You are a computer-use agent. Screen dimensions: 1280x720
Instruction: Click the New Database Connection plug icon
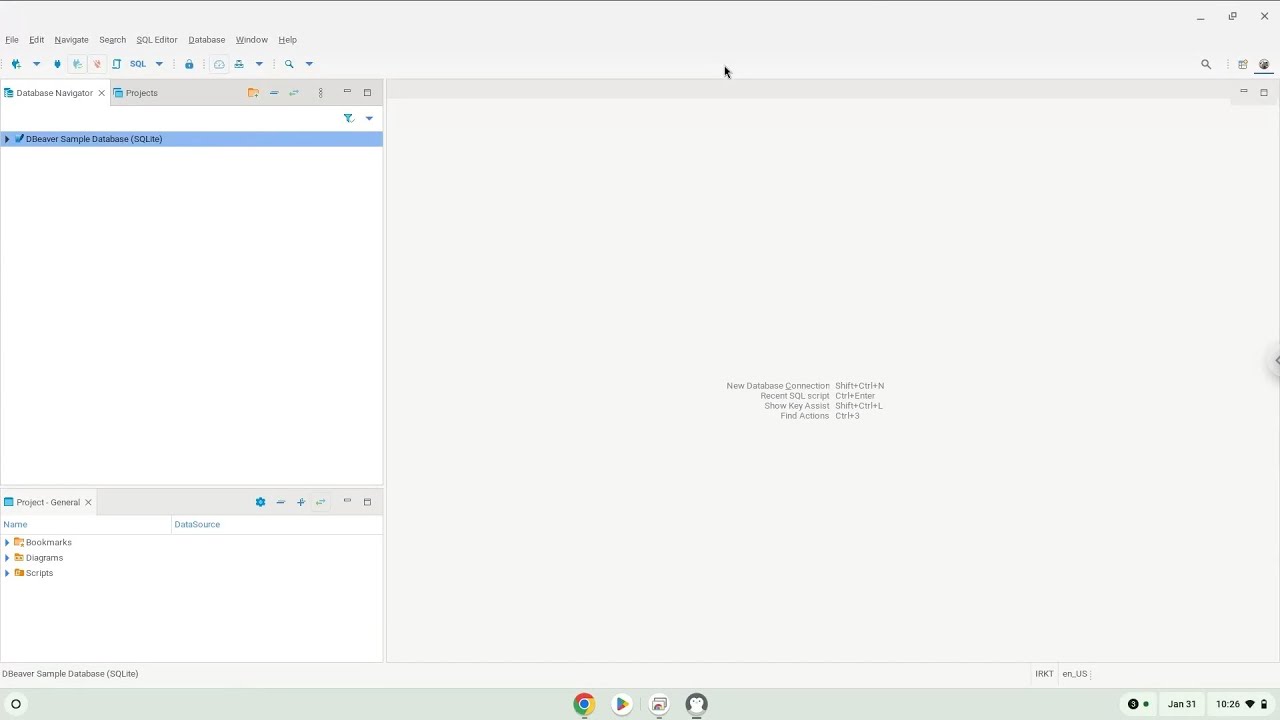[16, 64]
